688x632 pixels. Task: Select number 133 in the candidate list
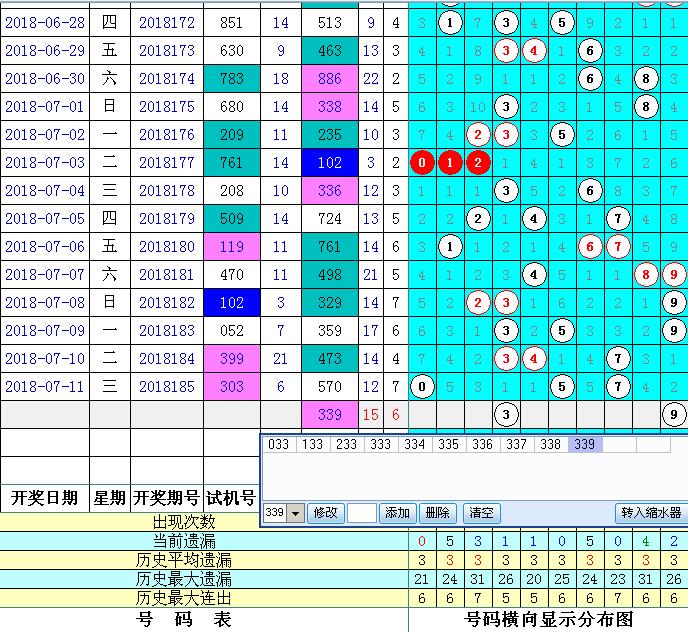click(x=312, y=444)
